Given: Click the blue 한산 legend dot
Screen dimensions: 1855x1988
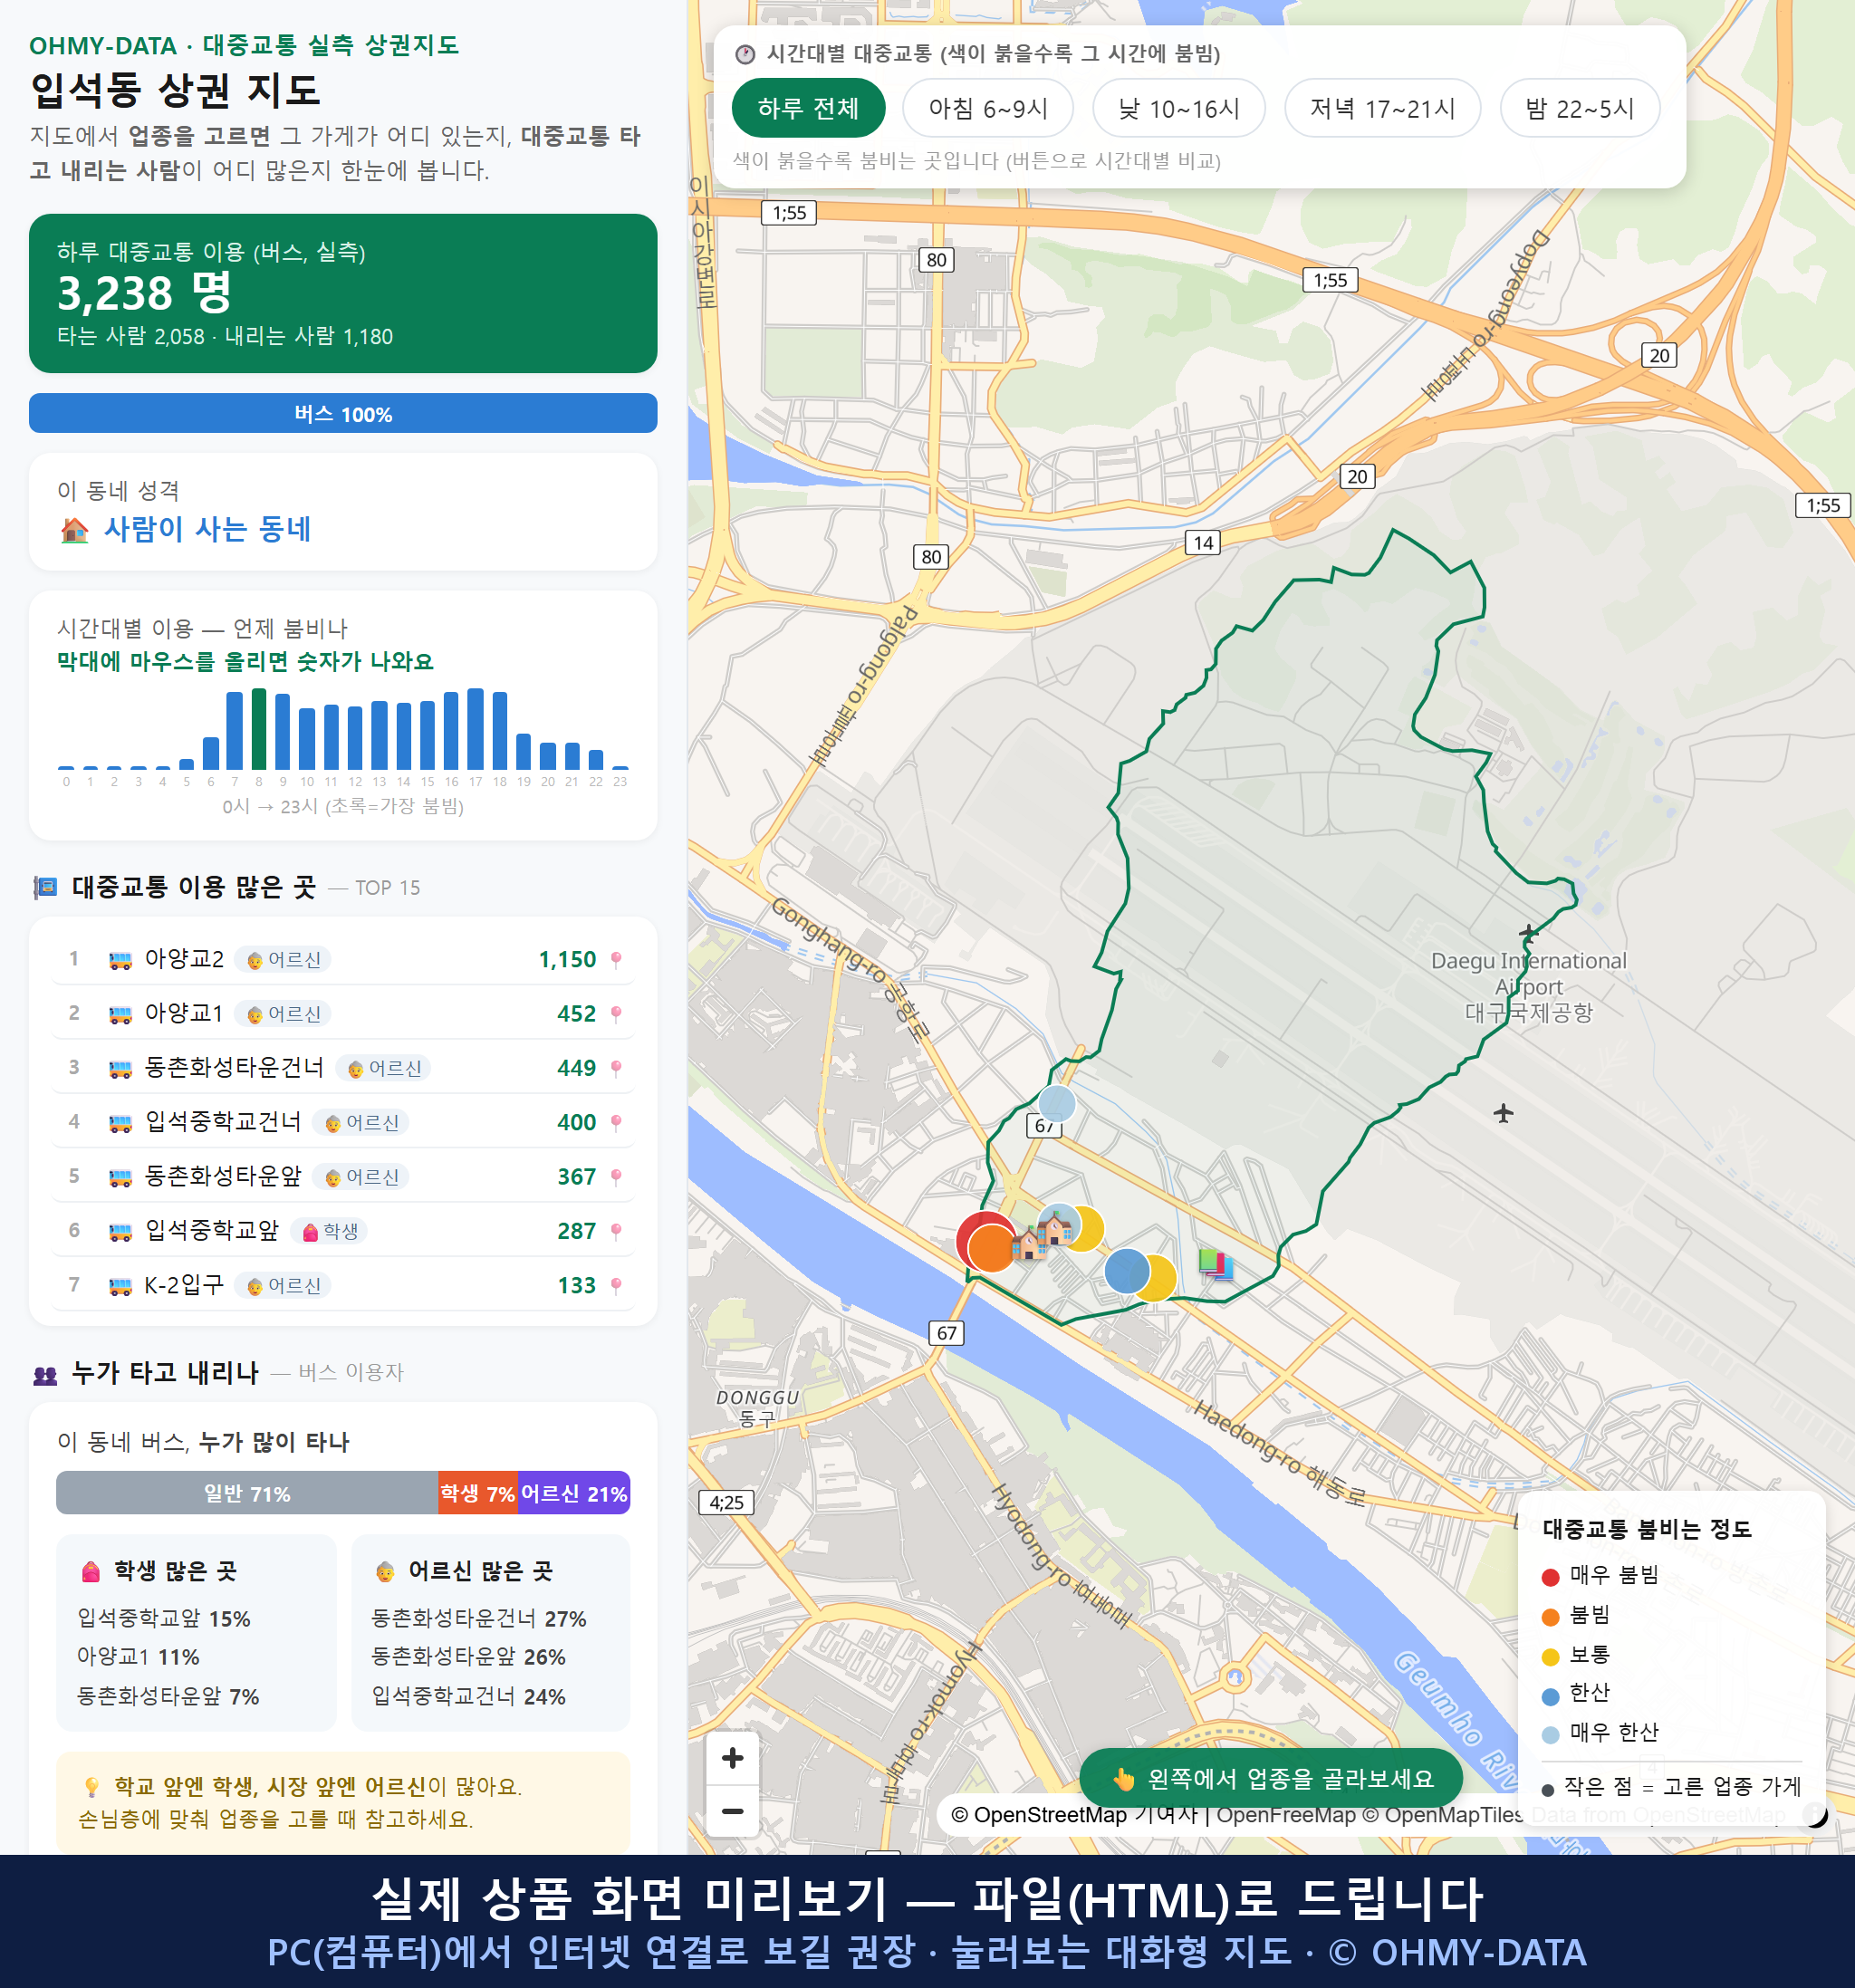Looking at the screenshot, I should click(1551, 1696).
